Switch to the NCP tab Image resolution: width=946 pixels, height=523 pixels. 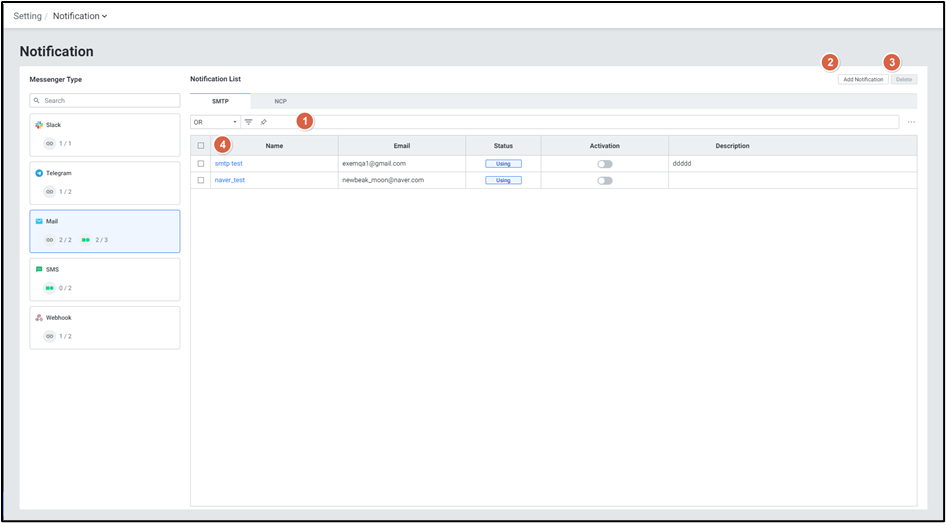(280, 101)
